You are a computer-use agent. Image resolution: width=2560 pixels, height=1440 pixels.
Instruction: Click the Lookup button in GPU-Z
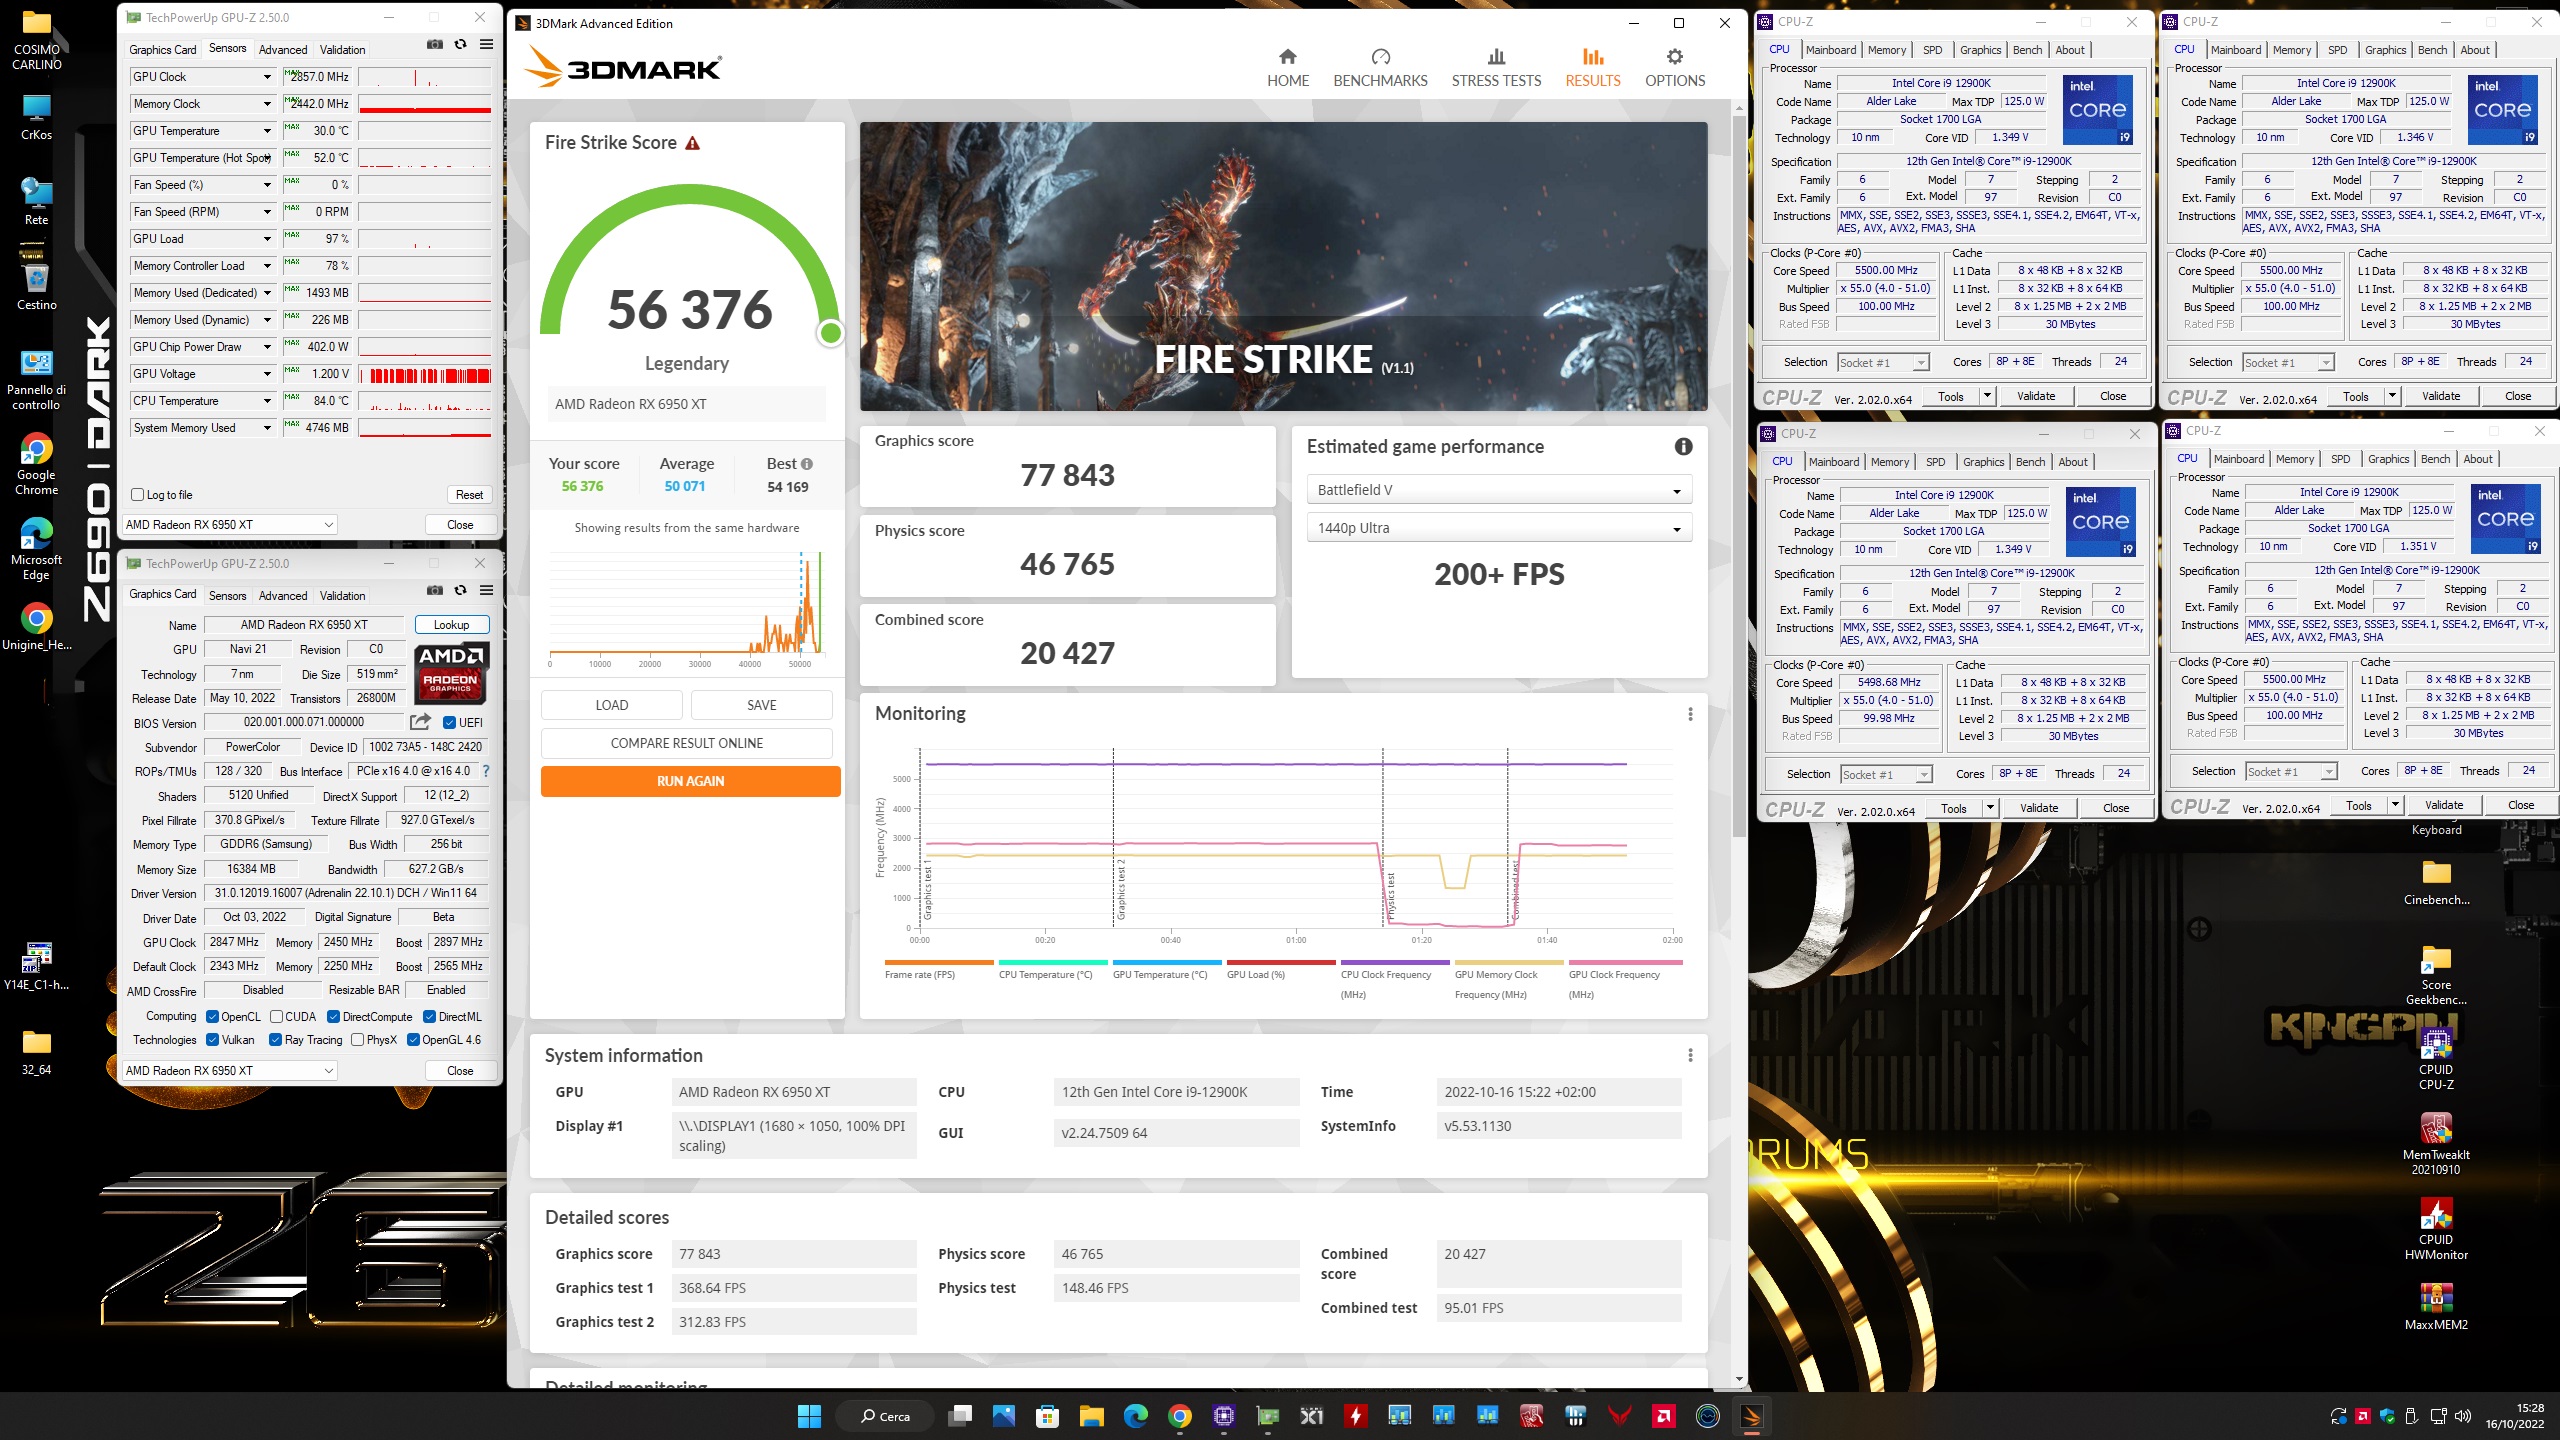(x=451, y=625)
